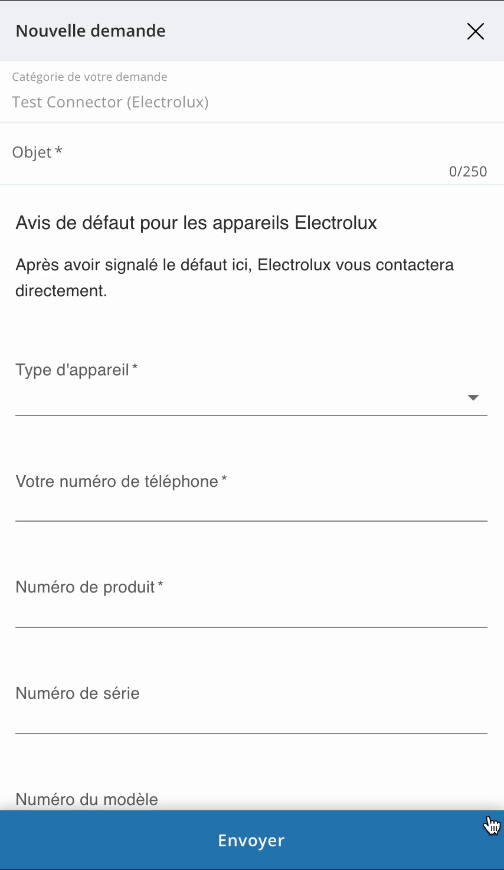Click the Objet label text
Viewport: 504px width, 870px height.
[37, 152]
